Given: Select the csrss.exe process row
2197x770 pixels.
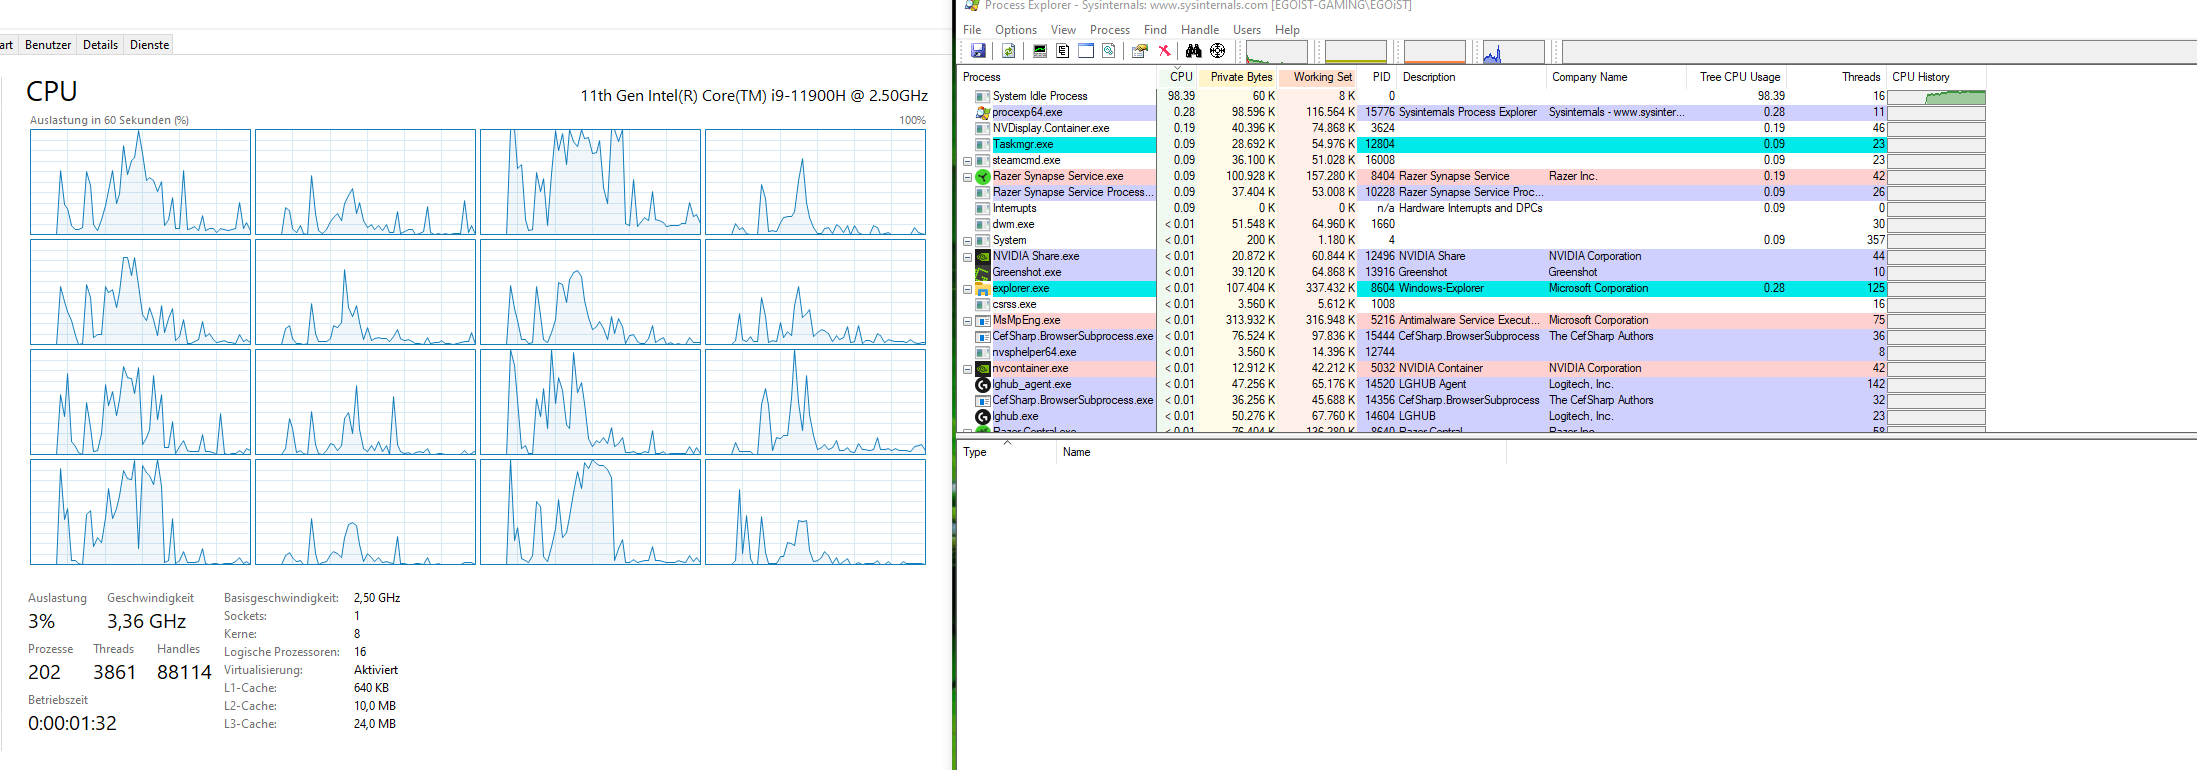Looking at the screenshot, I should pyautogui.click(x=1472, y=304).
